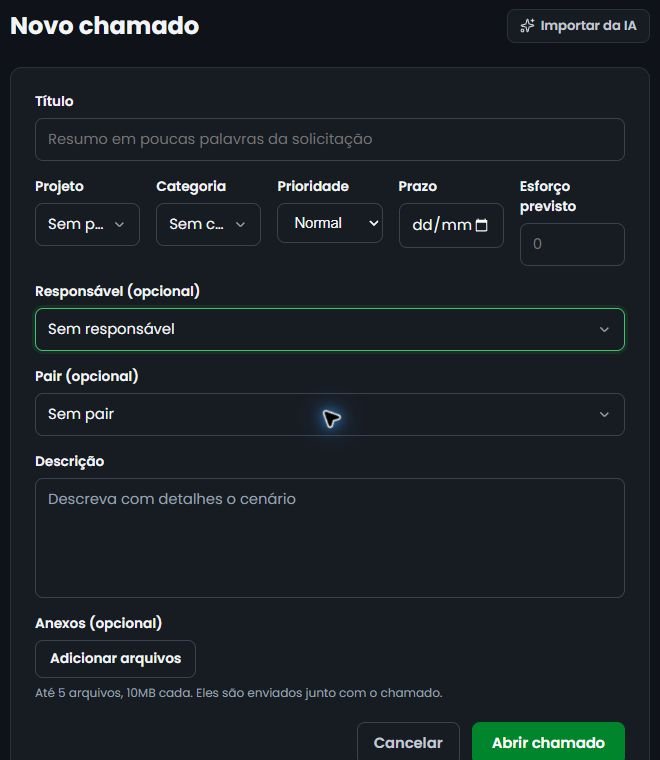660x760 pixels.
Task: Click inside the Descrição text area
Action: tap(330, 538)
